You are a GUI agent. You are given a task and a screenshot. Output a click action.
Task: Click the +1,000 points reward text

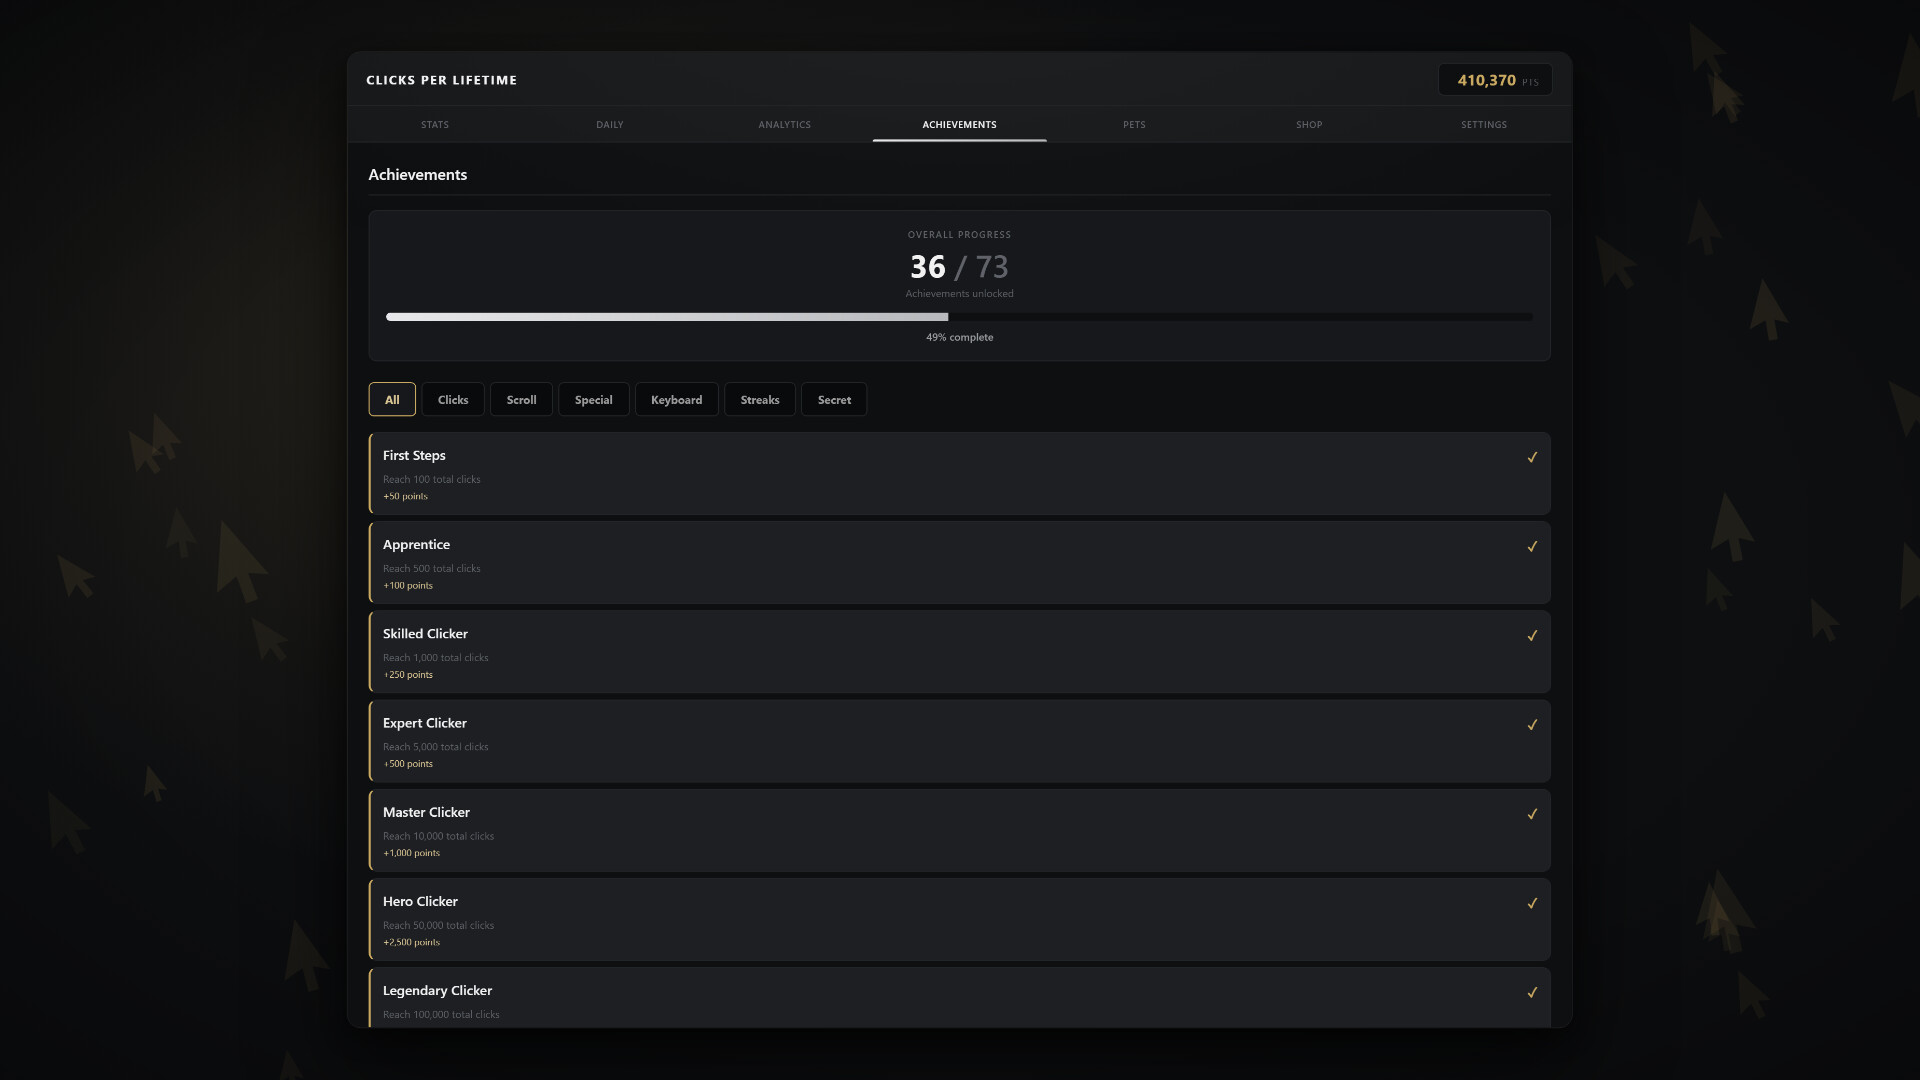[x=411, y=853]
